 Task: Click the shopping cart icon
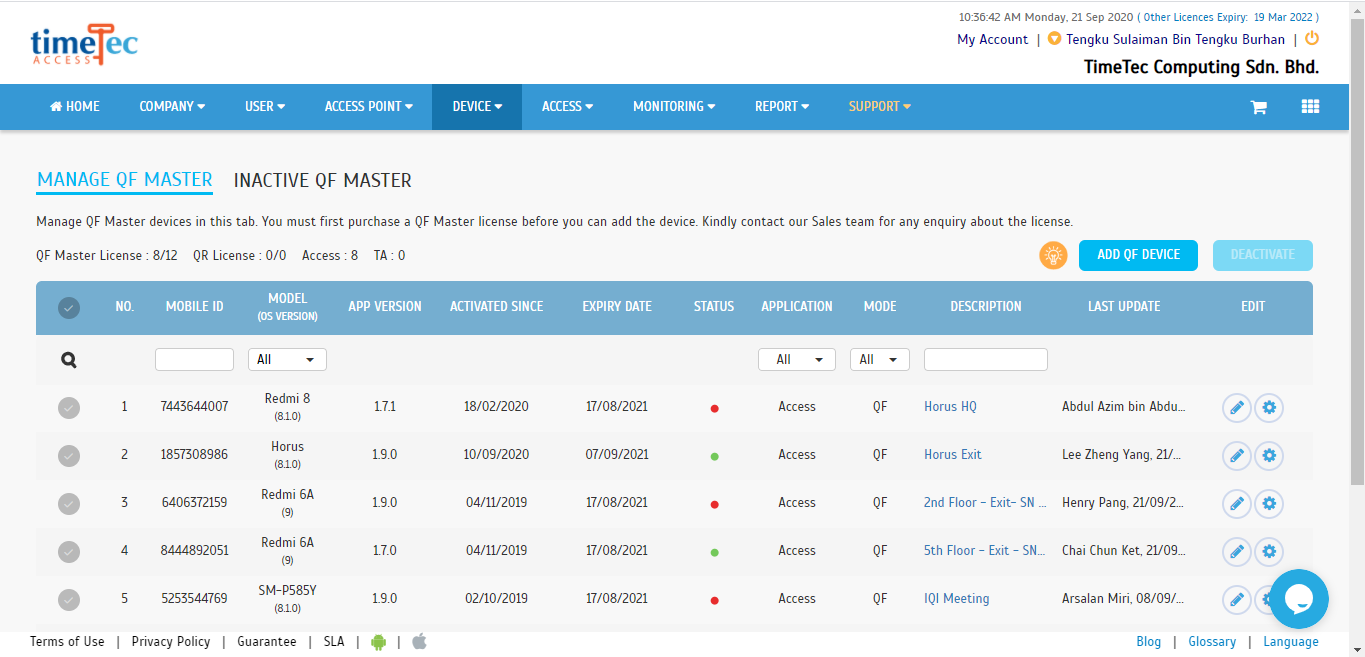1258,107
